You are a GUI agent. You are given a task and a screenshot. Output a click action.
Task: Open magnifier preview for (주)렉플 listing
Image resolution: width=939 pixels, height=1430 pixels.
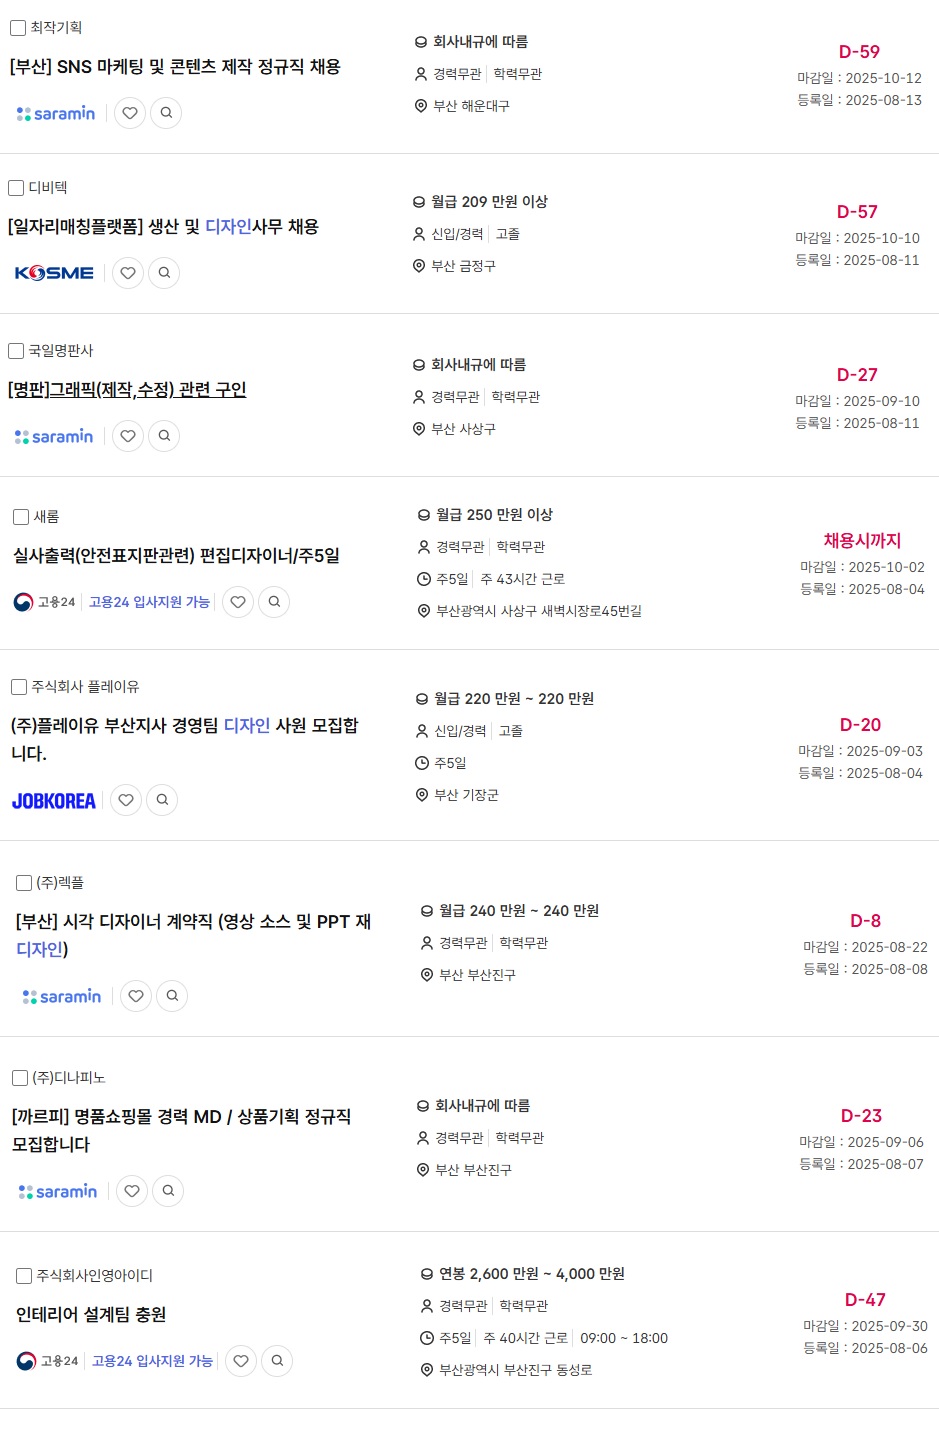point(172,996)
